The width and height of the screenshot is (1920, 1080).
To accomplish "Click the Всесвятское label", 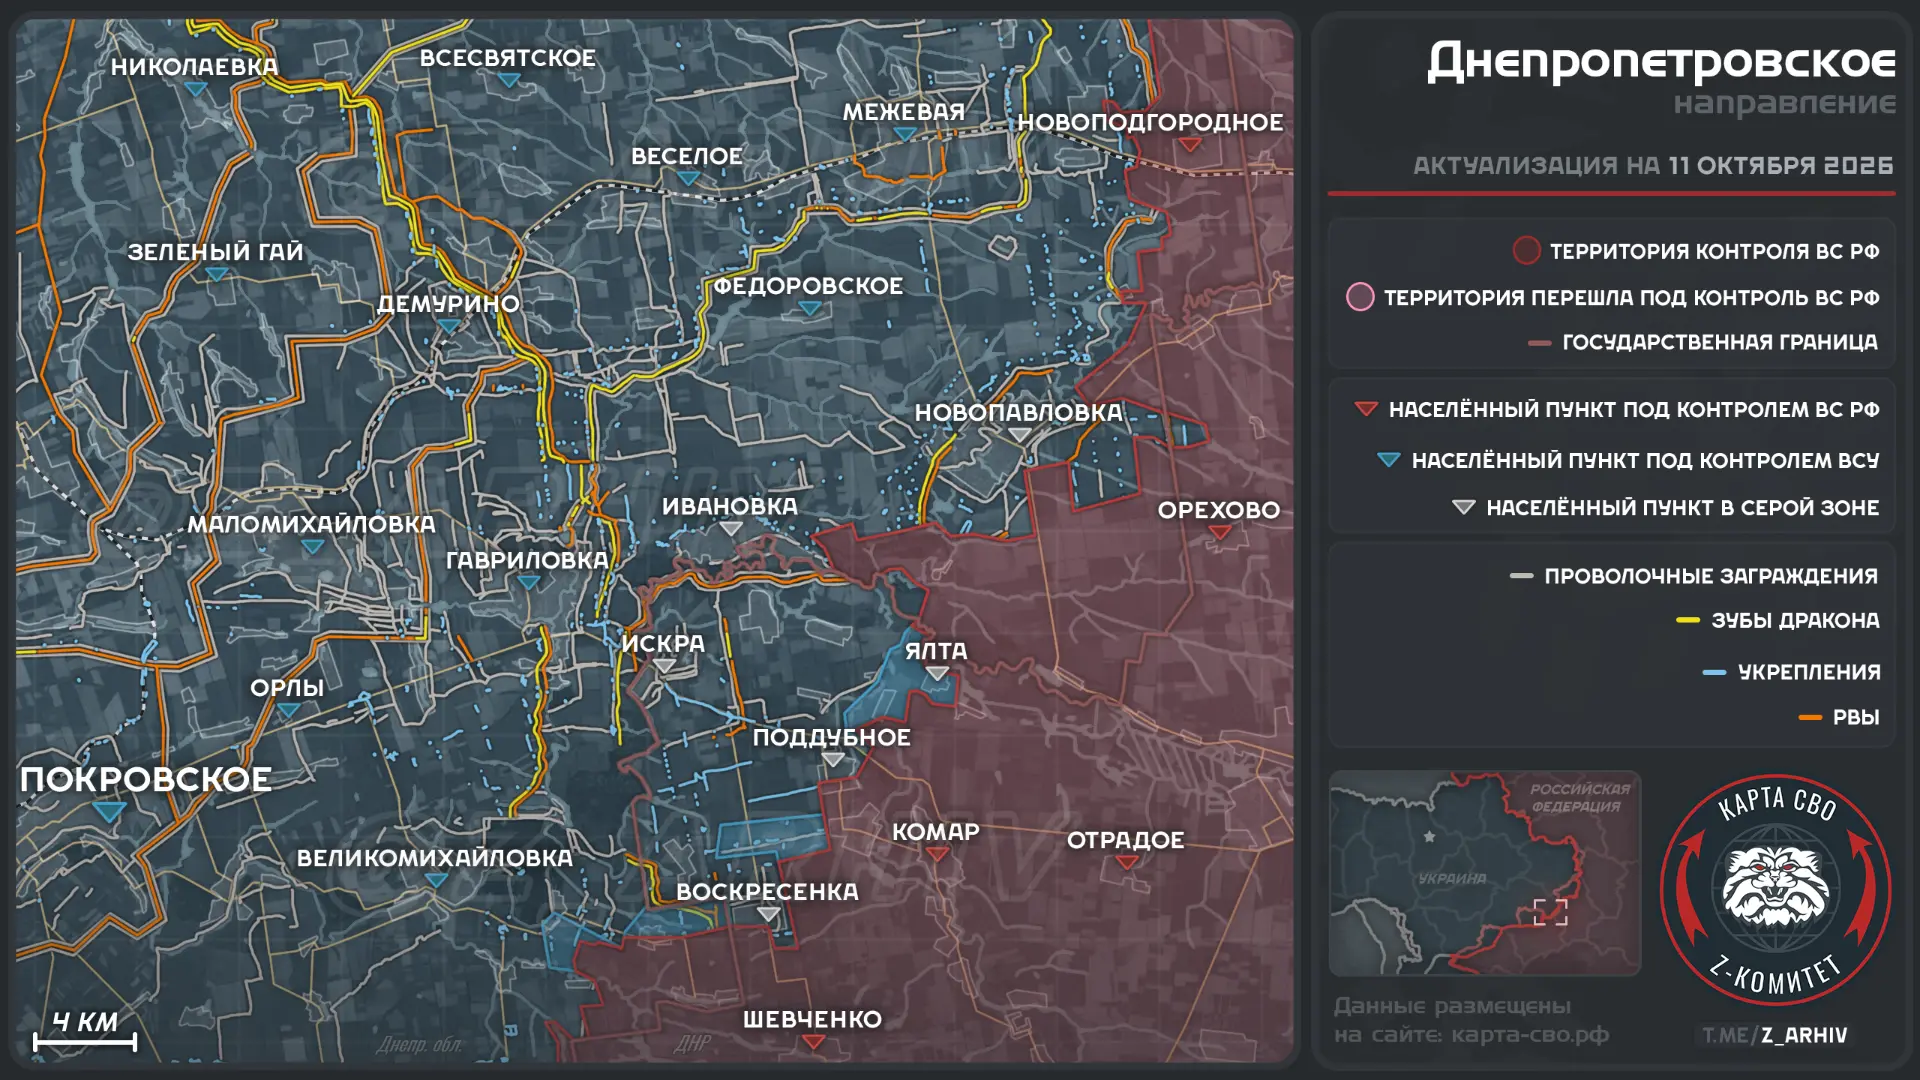I will [x=508, y=58].
